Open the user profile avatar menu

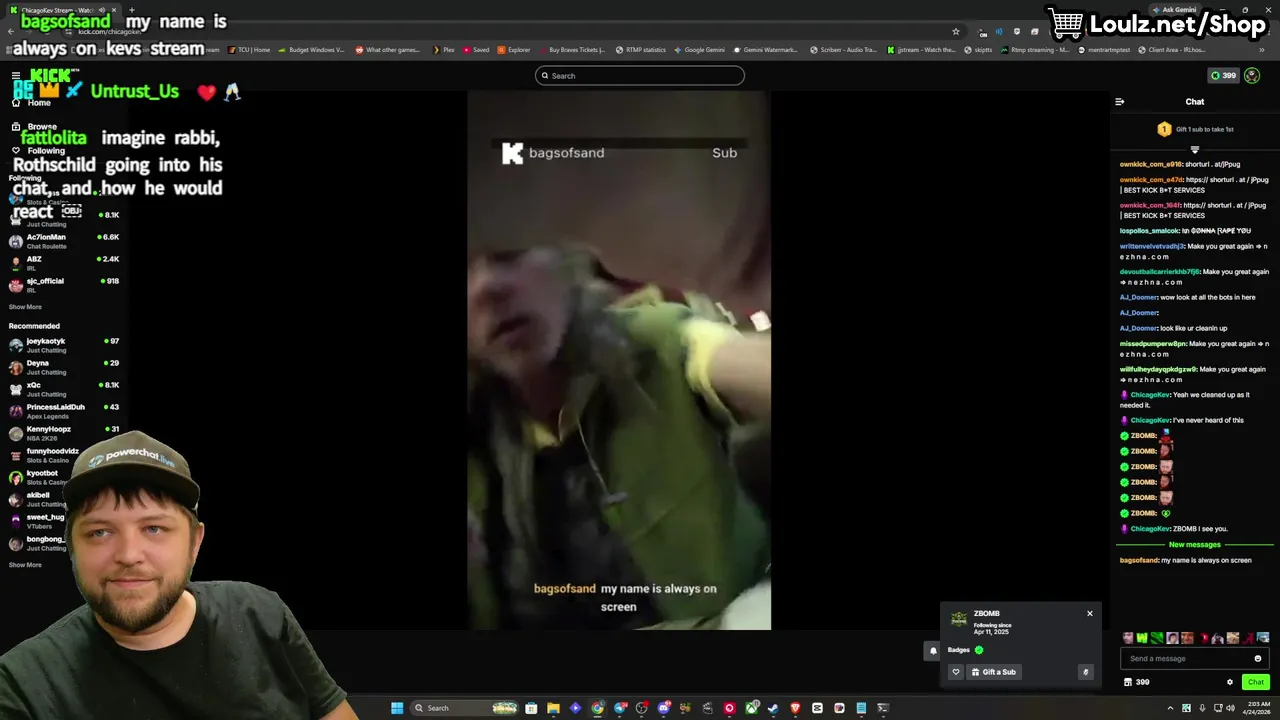tap(1252, 76)
